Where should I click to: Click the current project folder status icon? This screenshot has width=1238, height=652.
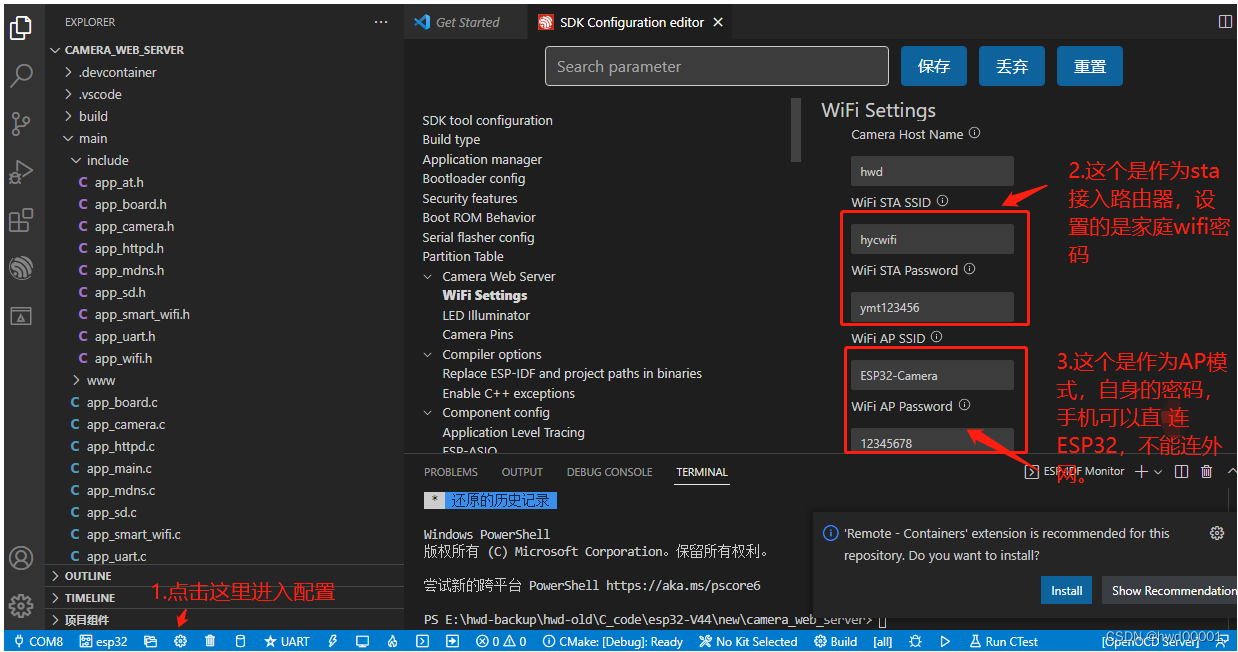tap(151, 642)
